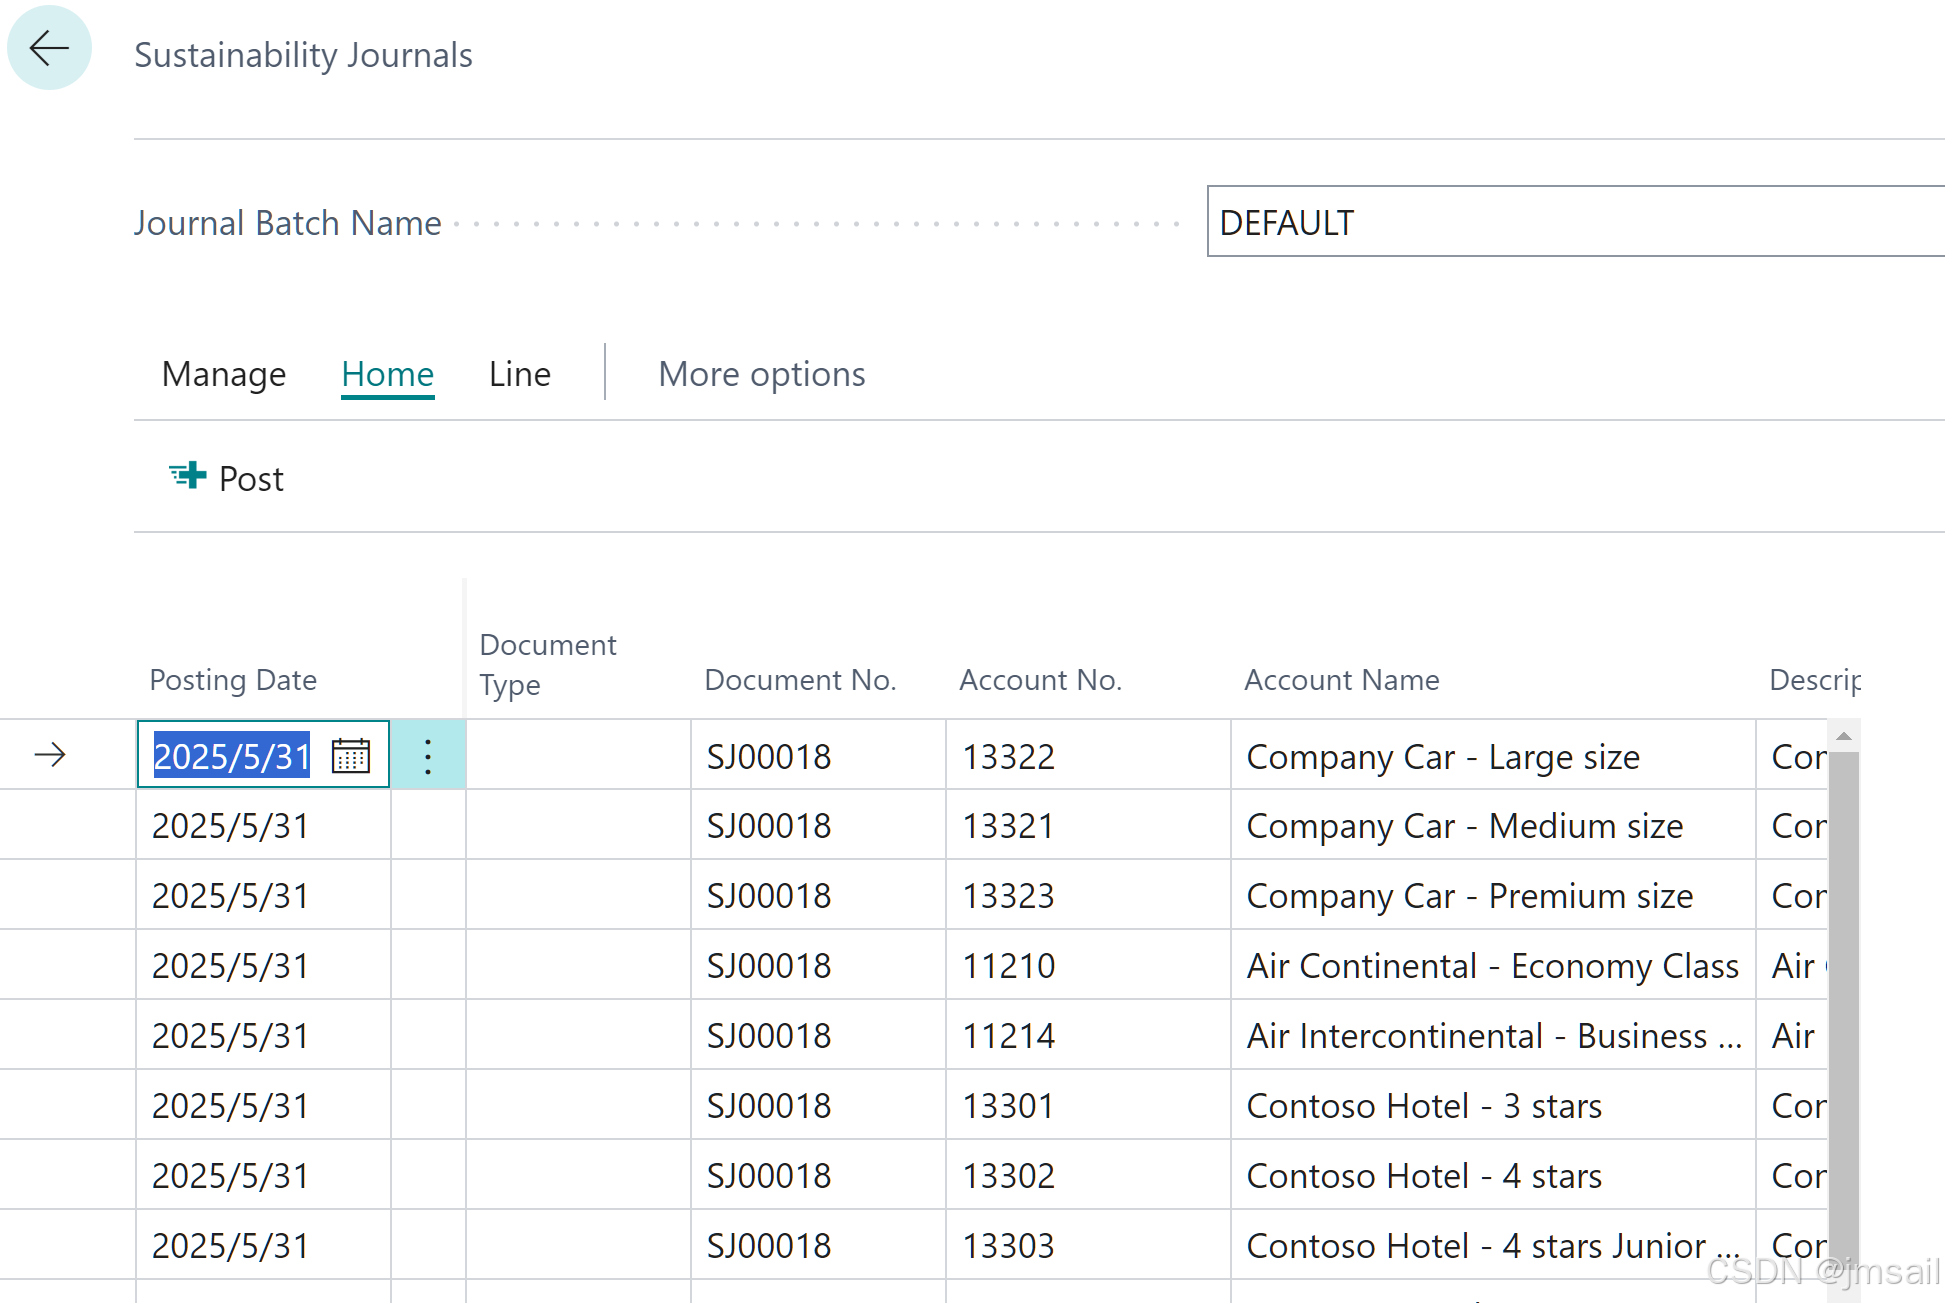The image size is (1945, 1303).
Task: Select account number 13321
Action: tap(1009, 826)
